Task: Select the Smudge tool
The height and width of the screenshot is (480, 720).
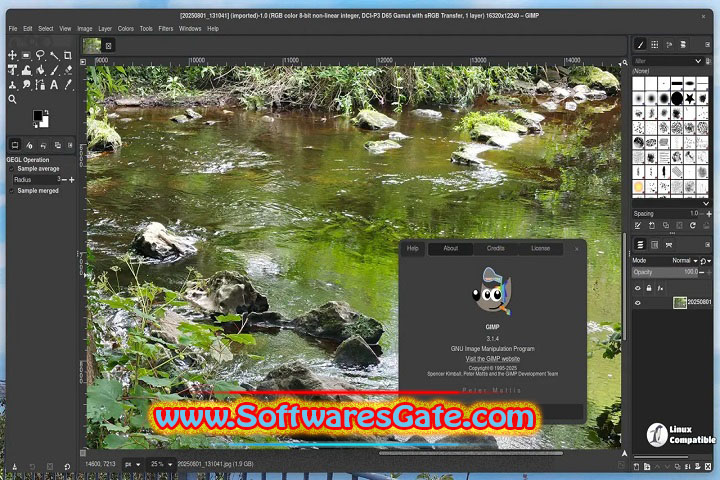Action: coord(26,85)
